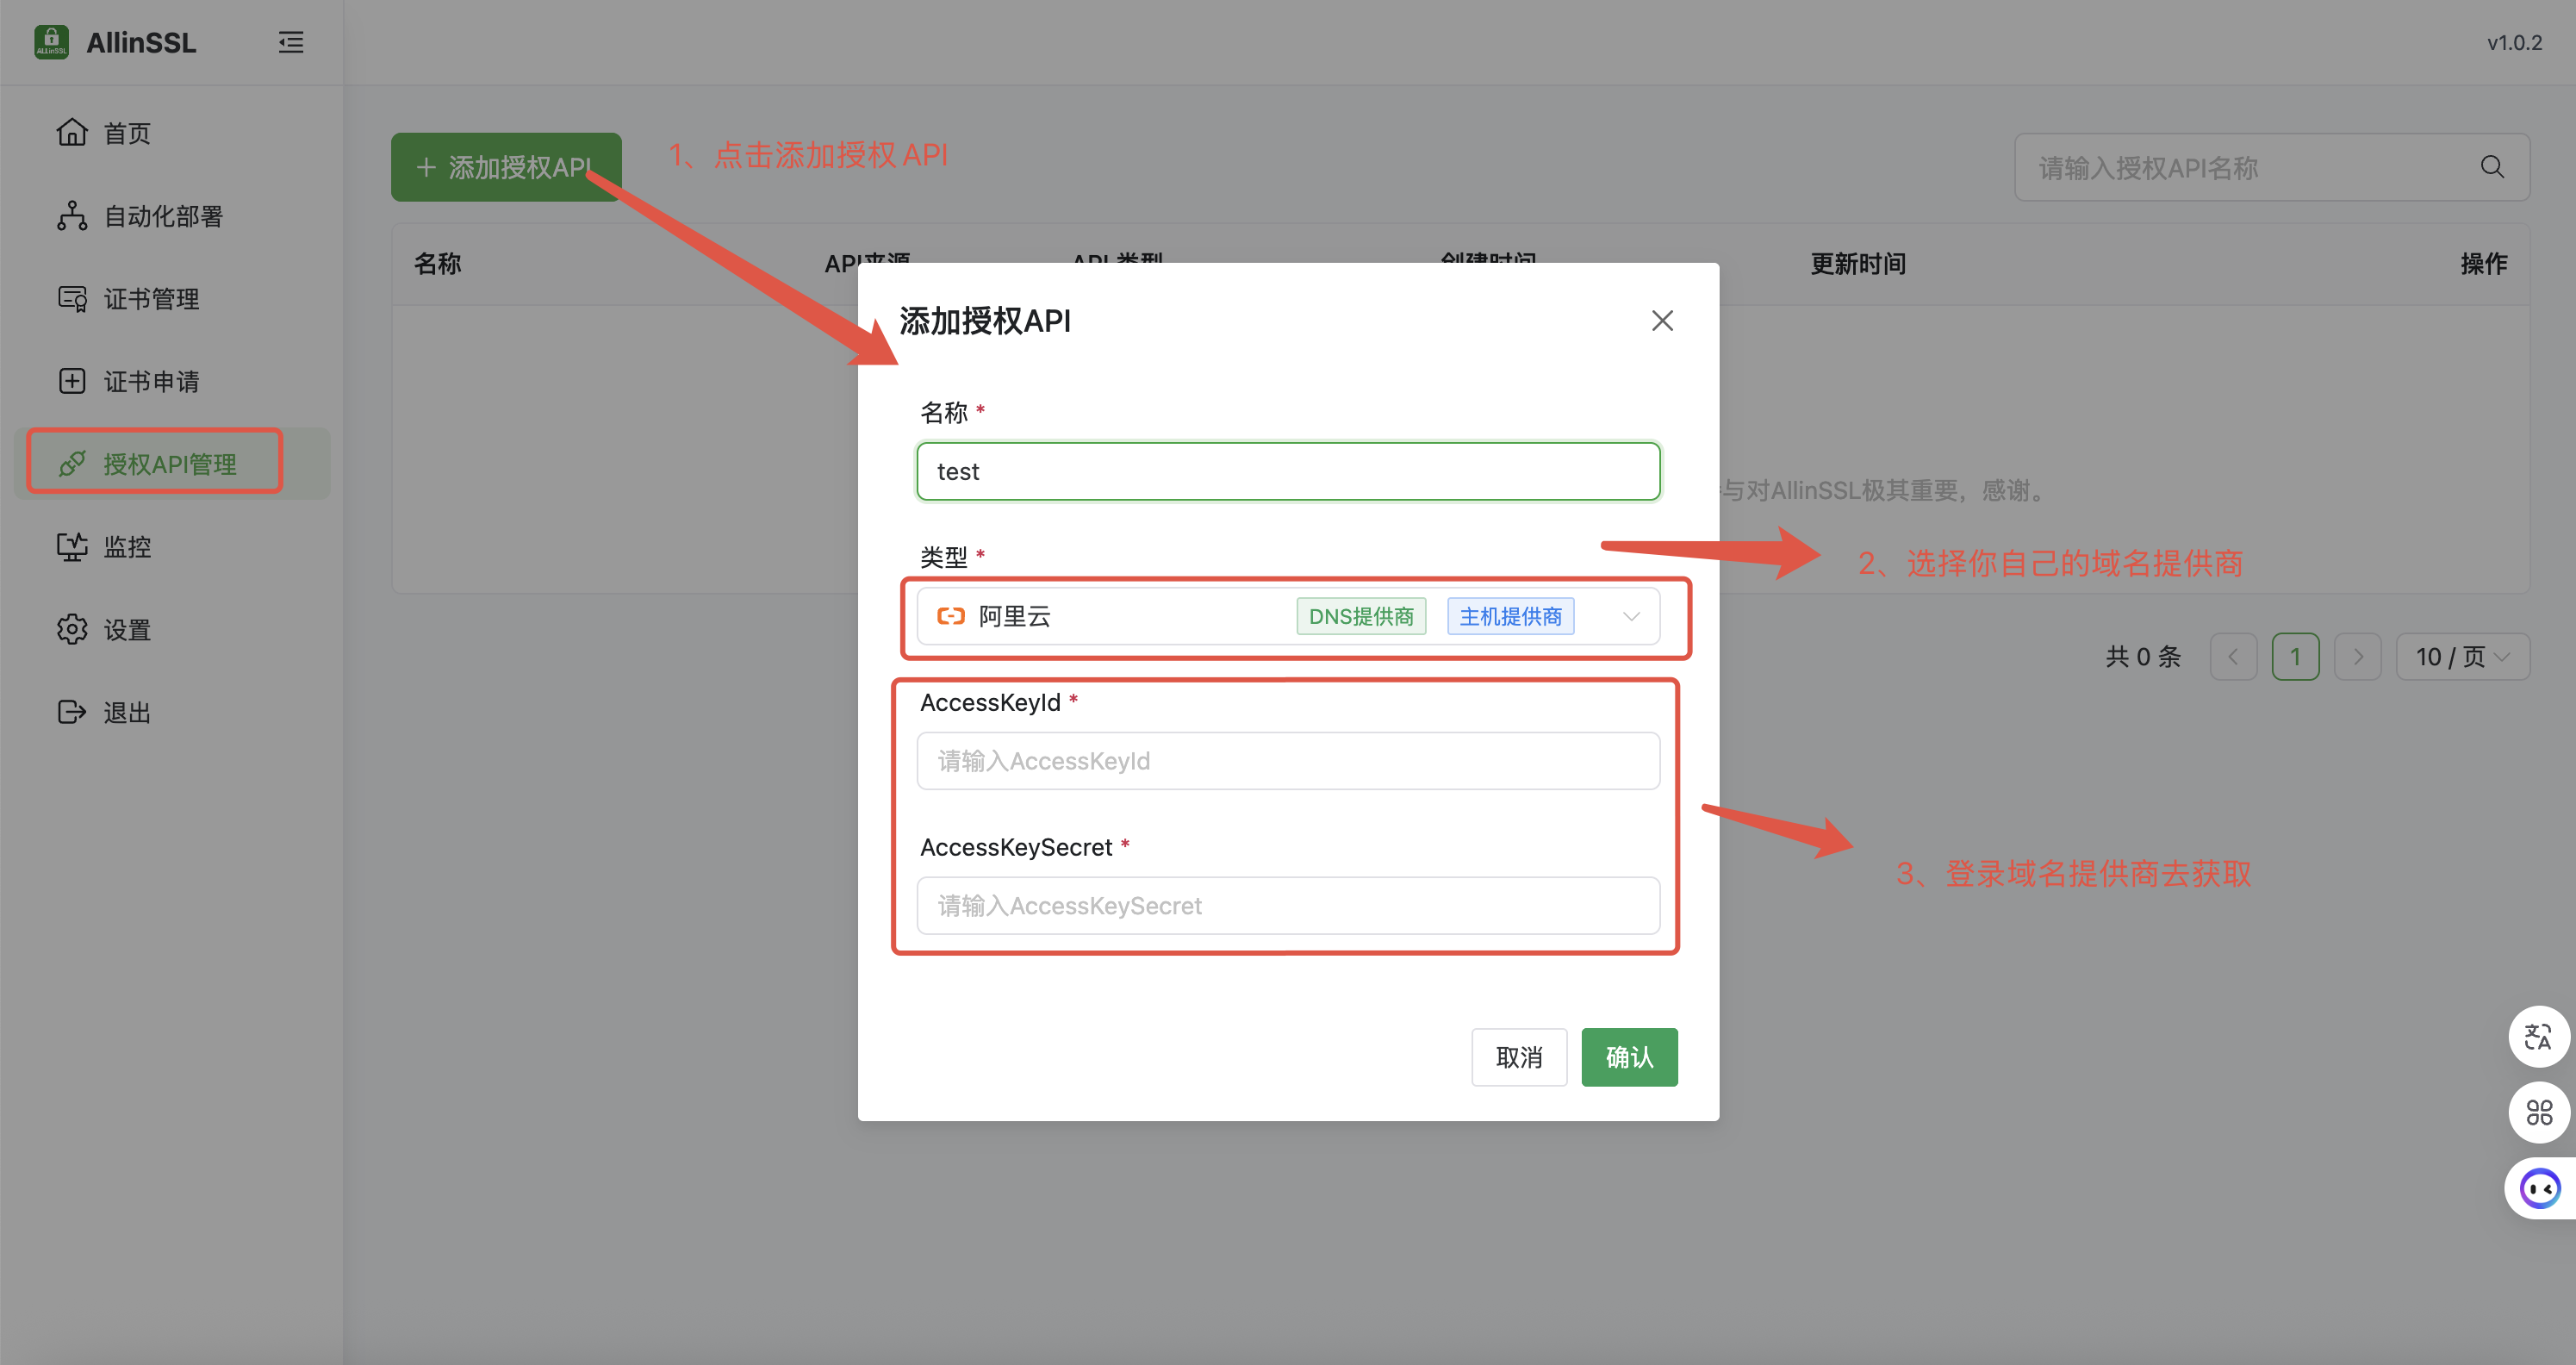The width and height of the screenshot is (2576, 1365).
Task: Close the 添加授权API dialog
Action: click(x=1662, y=321)
